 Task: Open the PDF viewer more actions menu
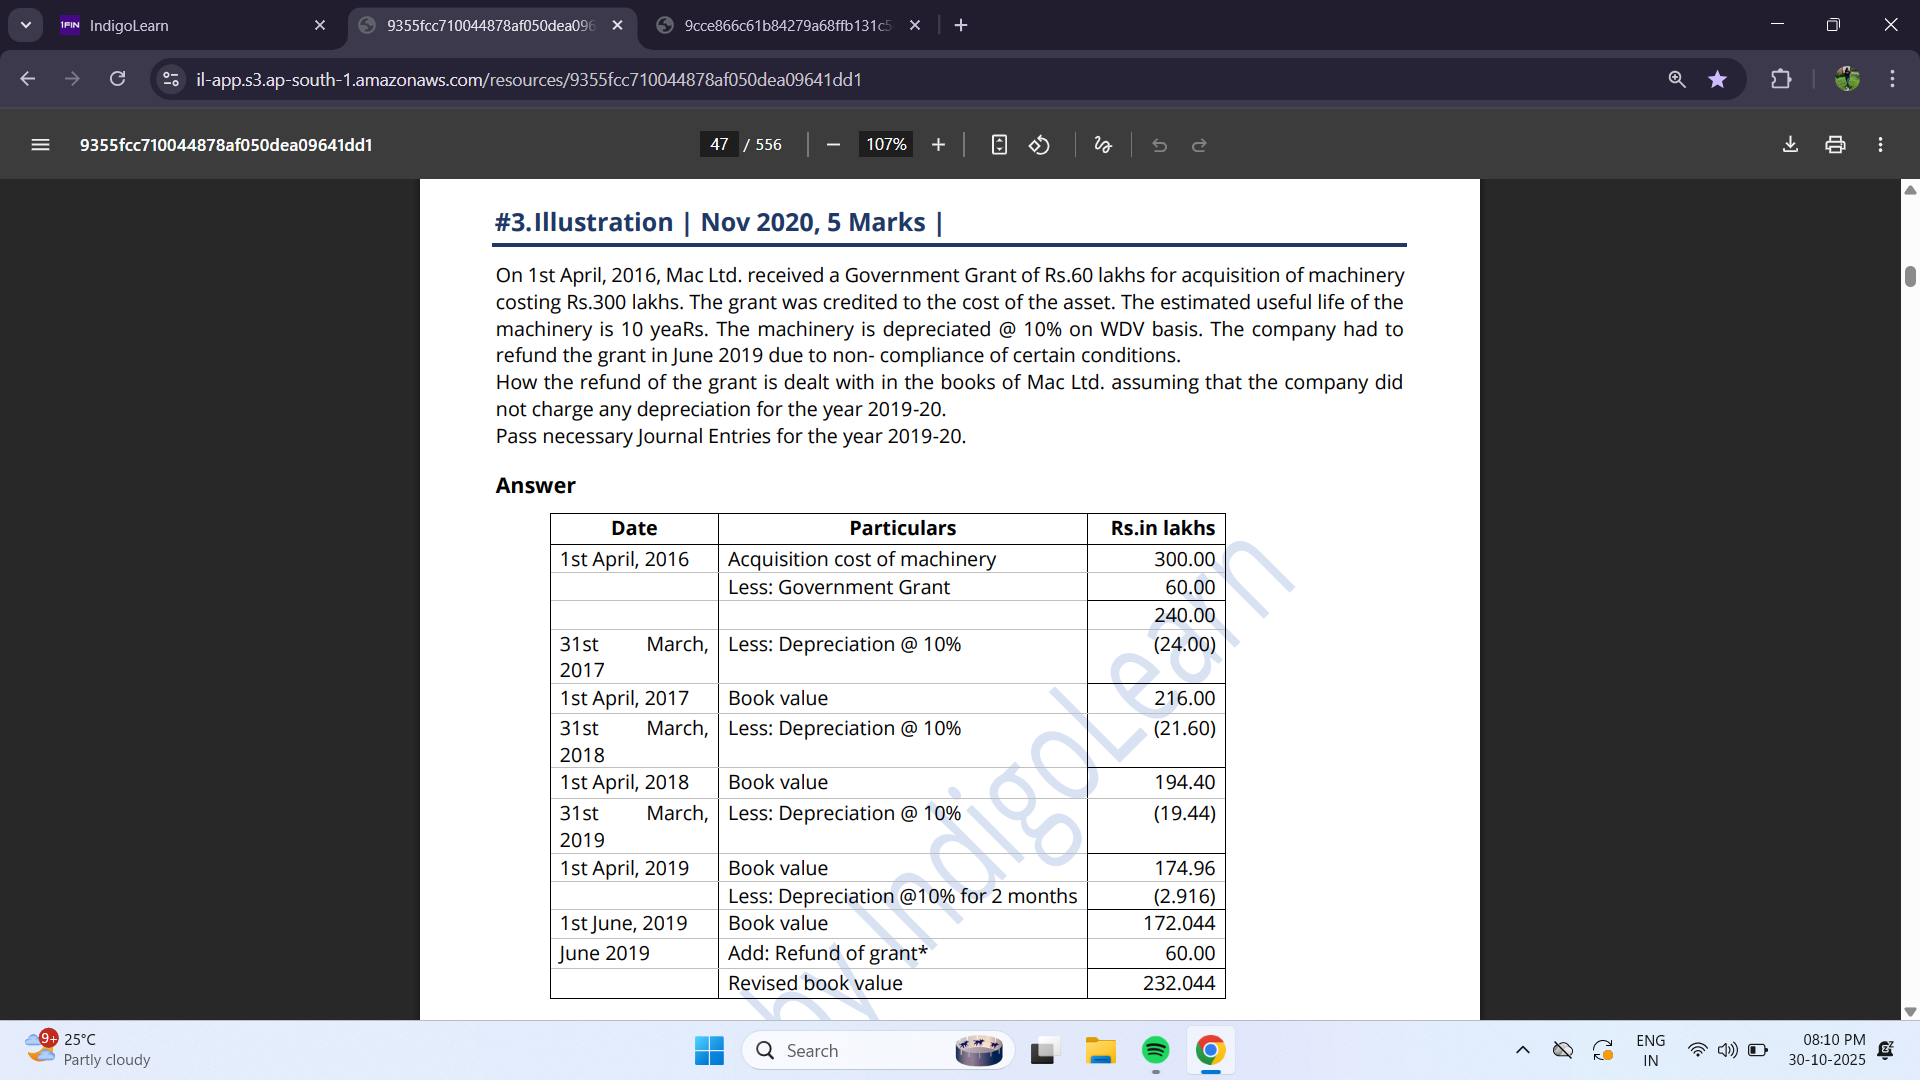pos(1880,145)
